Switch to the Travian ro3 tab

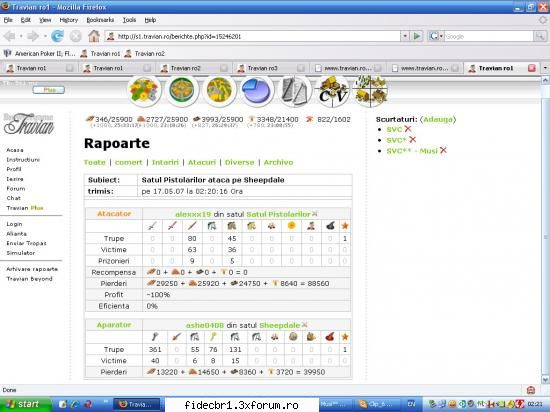coord(271,68)
